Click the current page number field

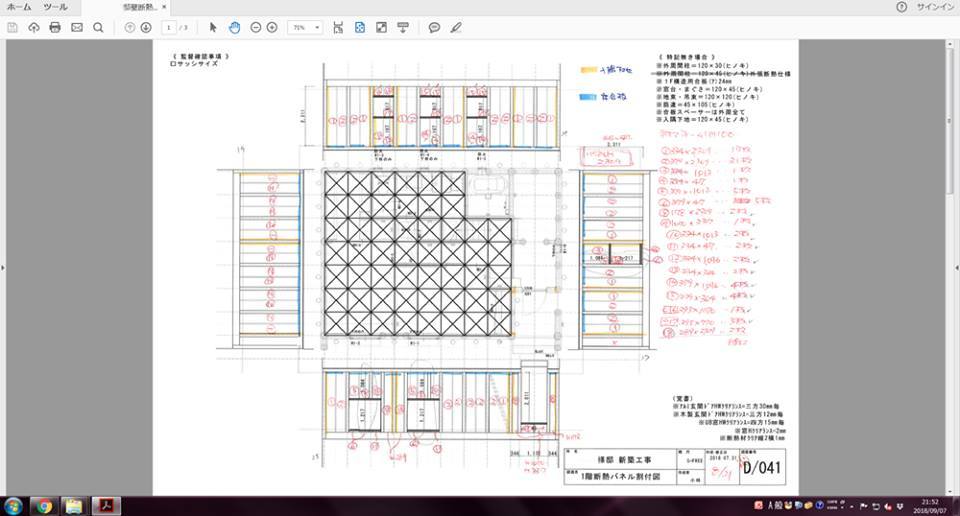pos(169,28)
